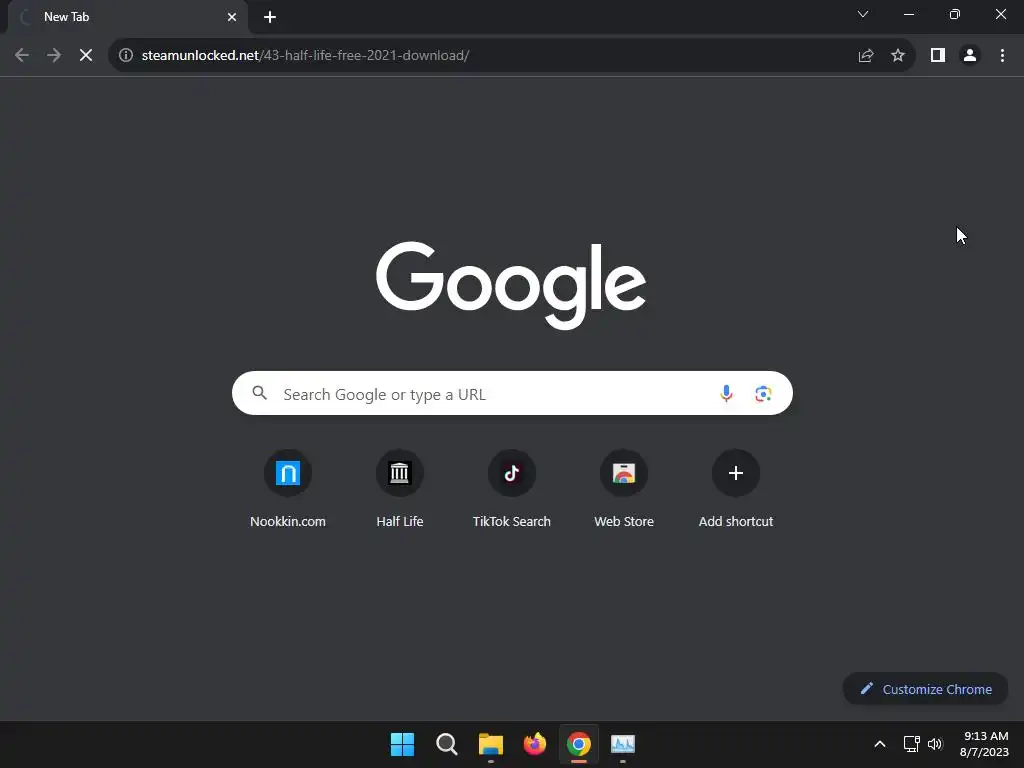This screenshot has height=768, width=1024.
Task: Click the Google logo
Action: click(511, 285)
